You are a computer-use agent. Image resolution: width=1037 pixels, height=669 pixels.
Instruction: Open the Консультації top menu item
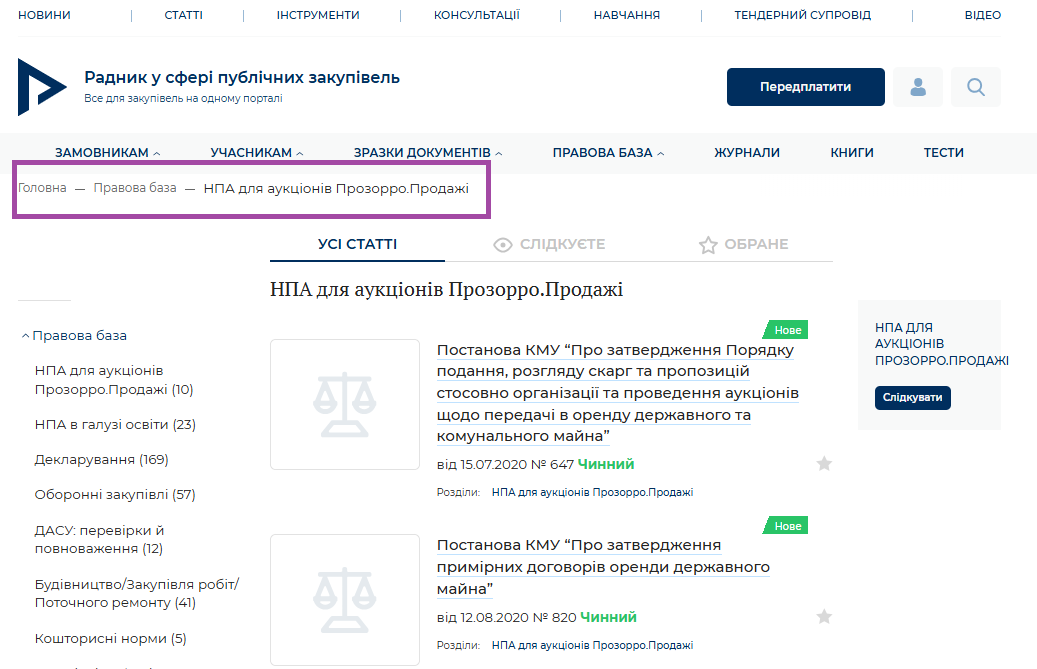click(x=476, y=15)
